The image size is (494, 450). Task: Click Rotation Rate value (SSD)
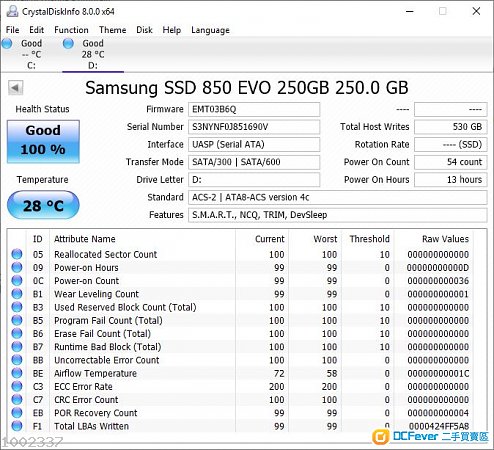451,144
